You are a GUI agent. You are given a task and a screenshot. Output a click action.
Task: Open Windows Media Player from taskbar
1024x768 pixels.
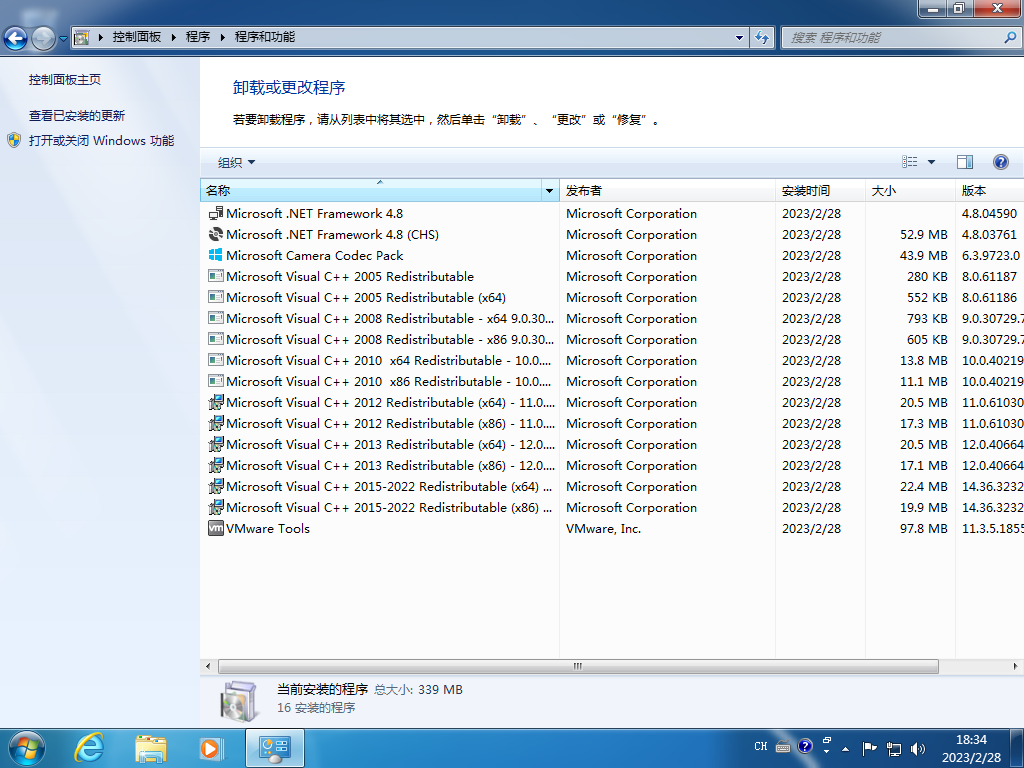click(x=211, y=748)
